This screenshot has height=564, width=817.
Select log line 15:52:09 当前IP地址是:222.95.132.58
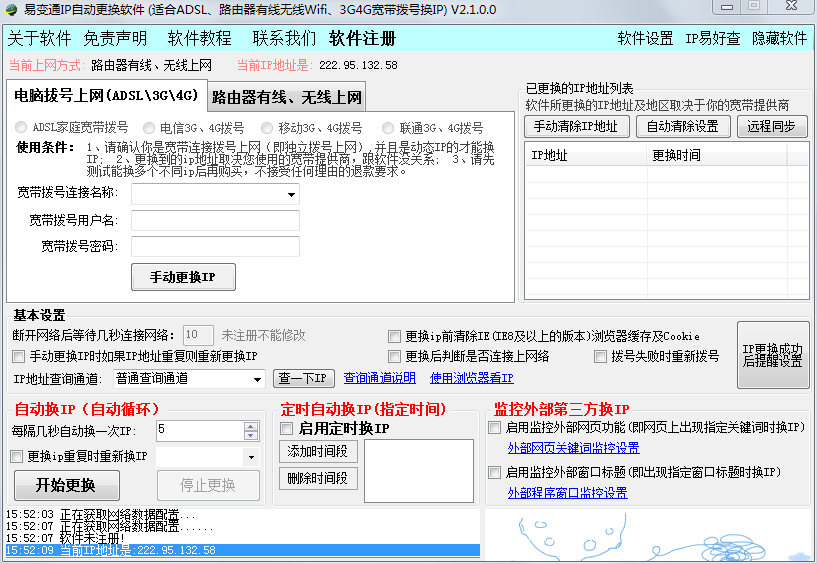pyautogui.click(x=243, y=550)
